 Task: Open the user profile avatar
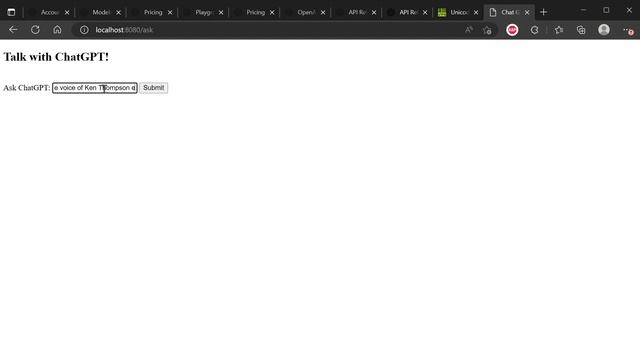pyautogui.click(x=604, y=30)
